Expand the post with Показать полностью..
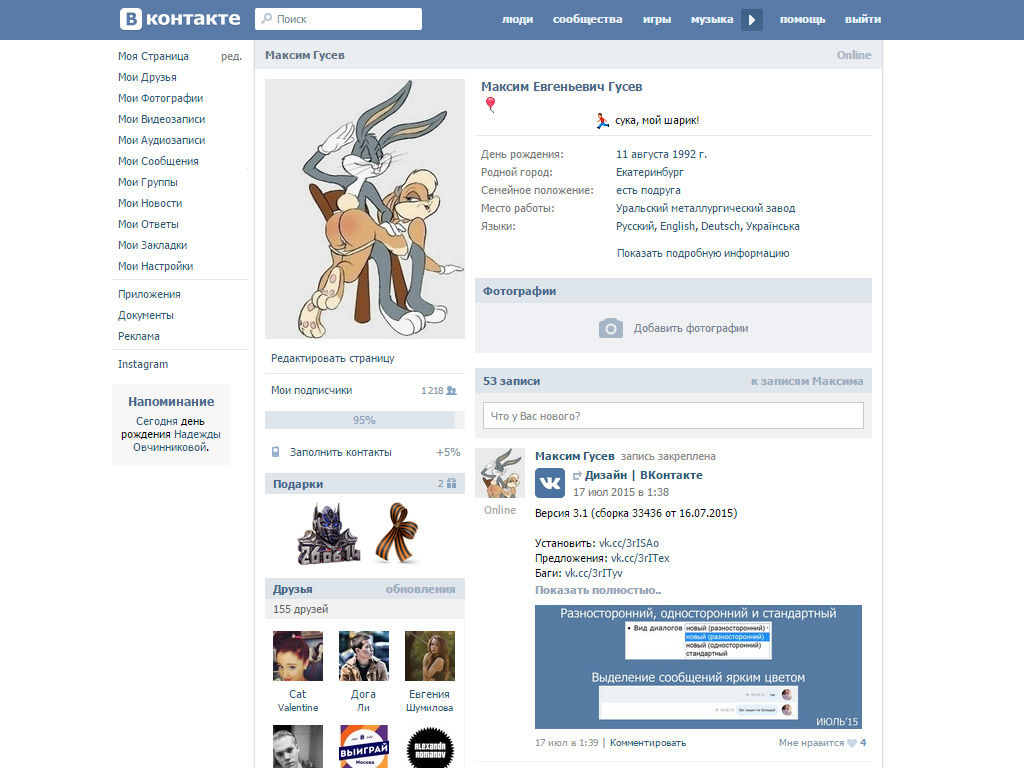 coord(598,590)
